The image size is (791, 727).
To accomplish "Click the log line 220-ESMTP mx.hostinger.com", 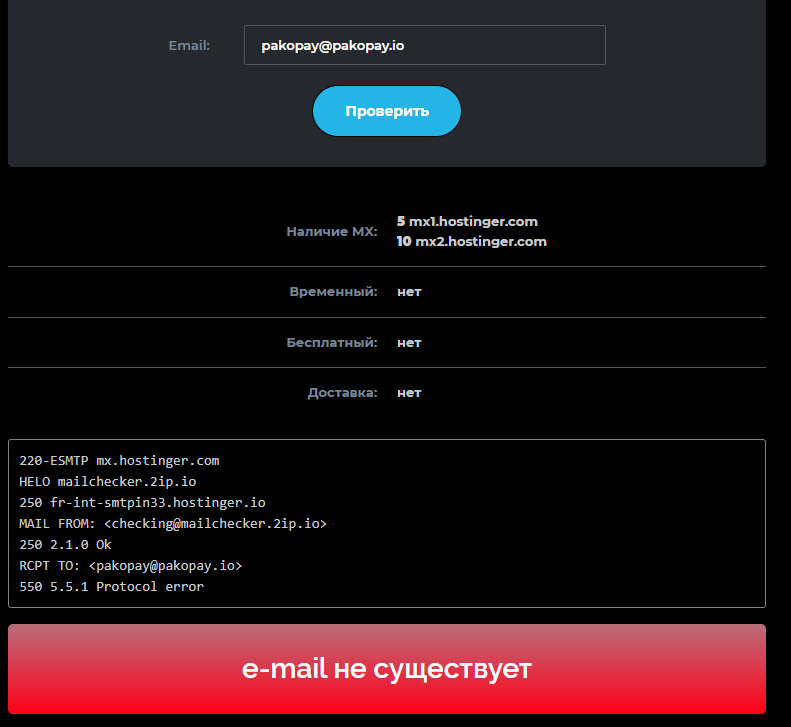I will tap(120, 461).
